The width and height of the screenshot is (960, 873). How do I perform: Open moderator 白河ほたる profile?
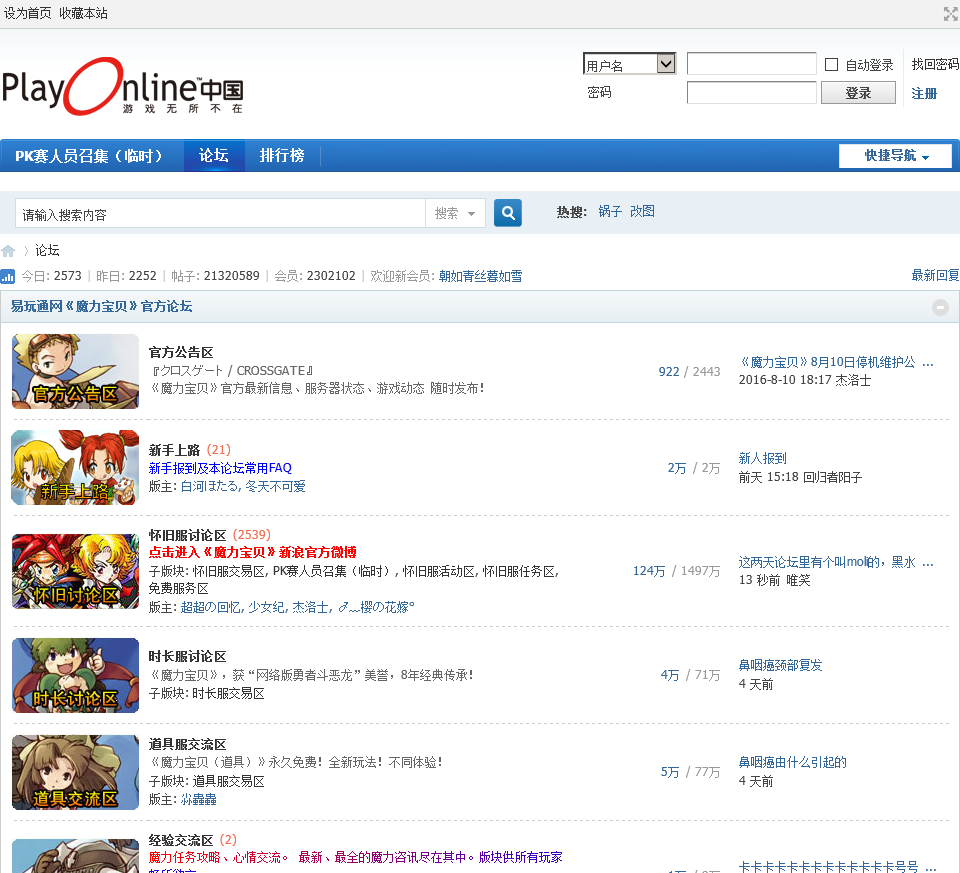[x=209, y=486]
